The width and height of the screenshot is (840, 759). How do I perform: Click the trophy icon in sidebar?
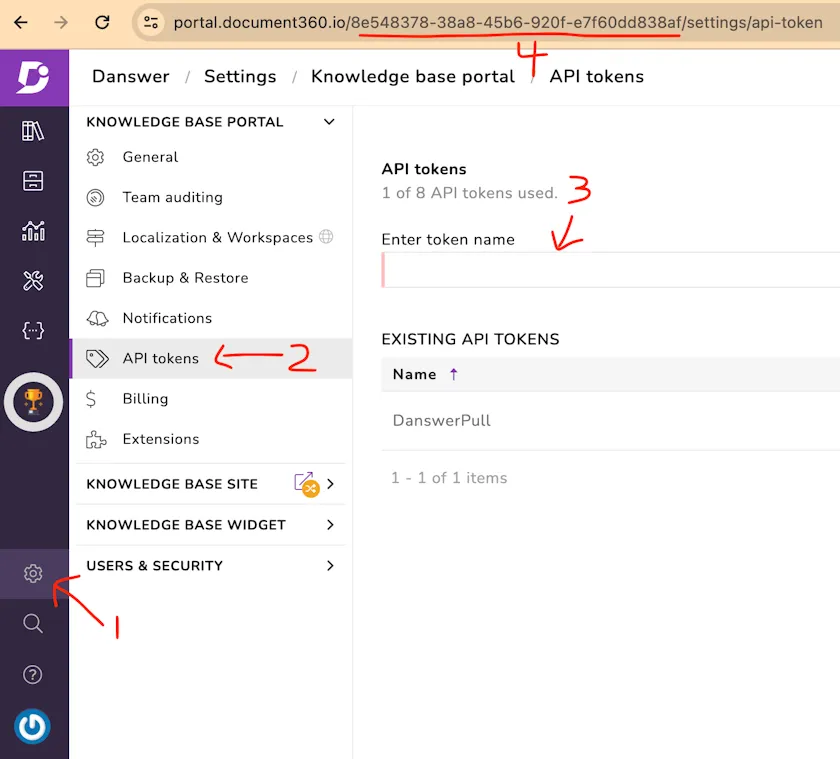coord(33,402)
